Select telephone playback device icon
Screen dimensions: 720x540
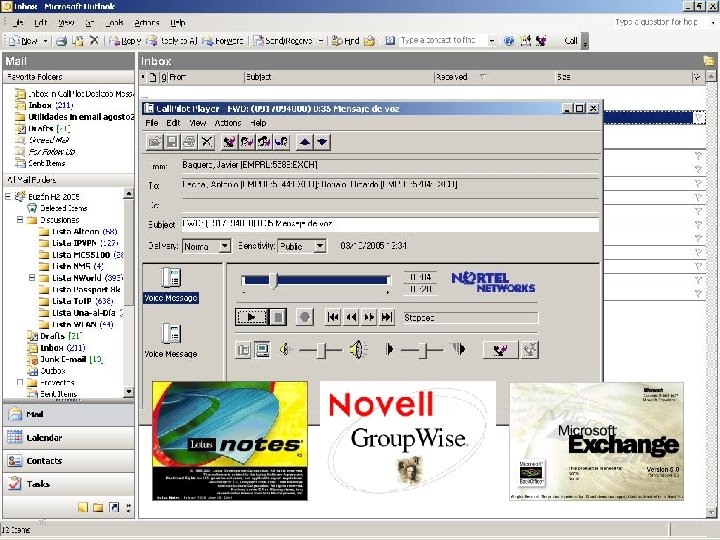(x=243, y=350)
